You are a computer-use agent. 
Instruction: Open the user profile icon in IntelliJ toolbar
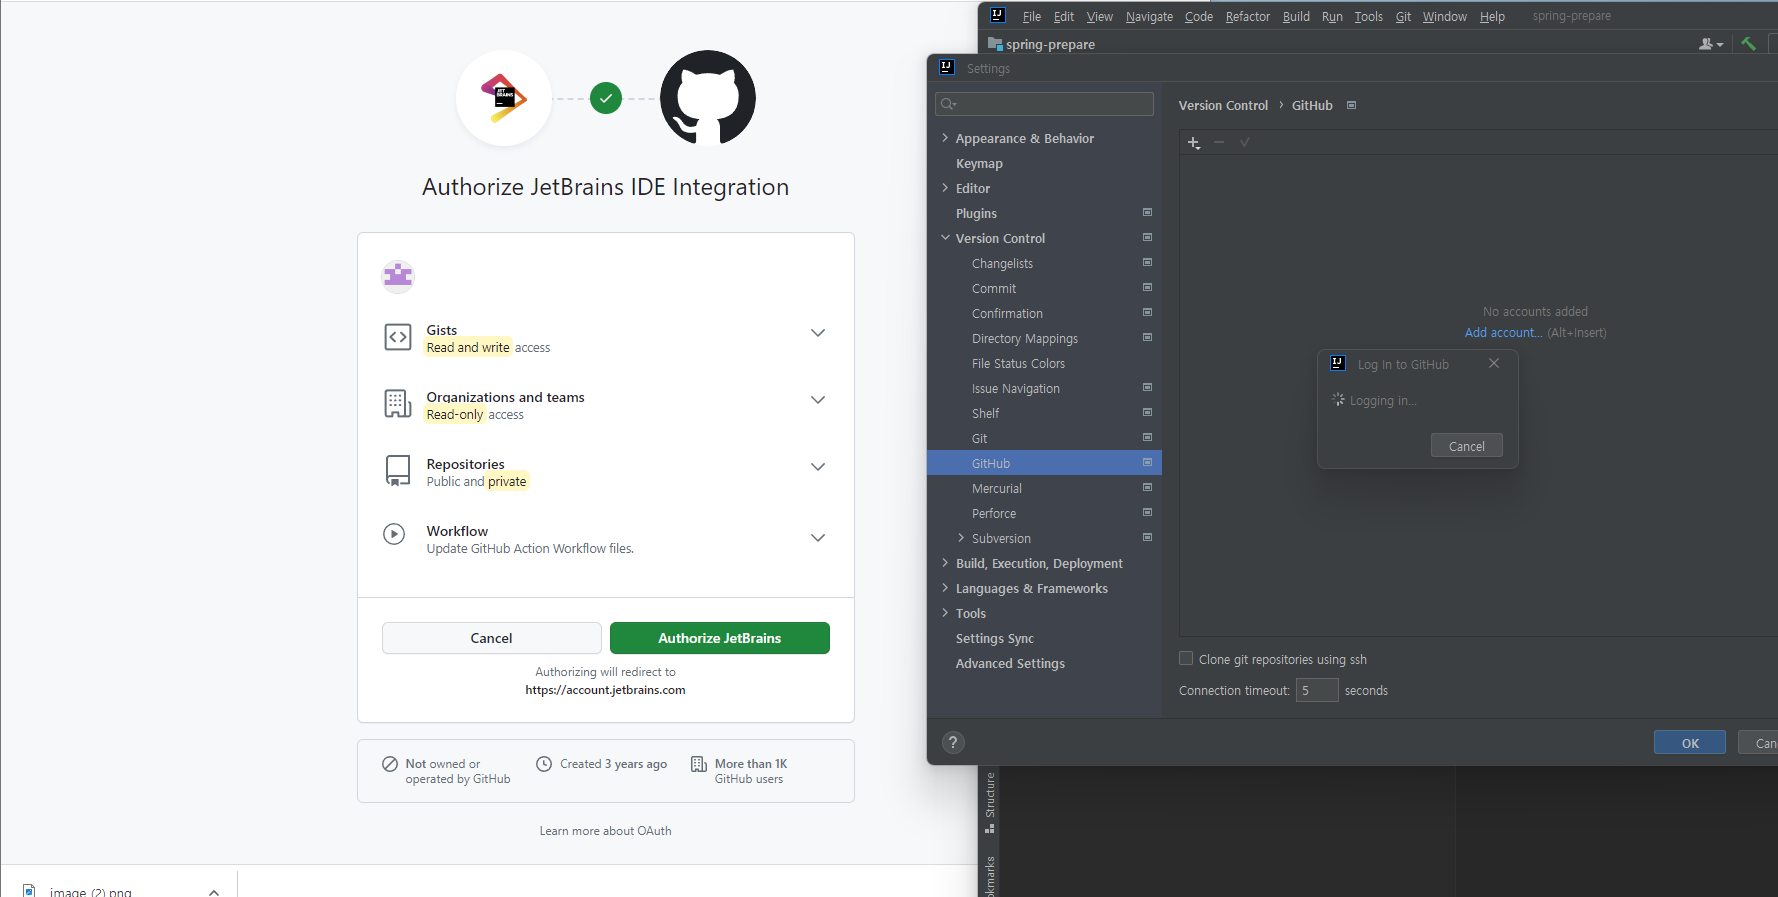pyautogui.click(x=1711, y=44)
